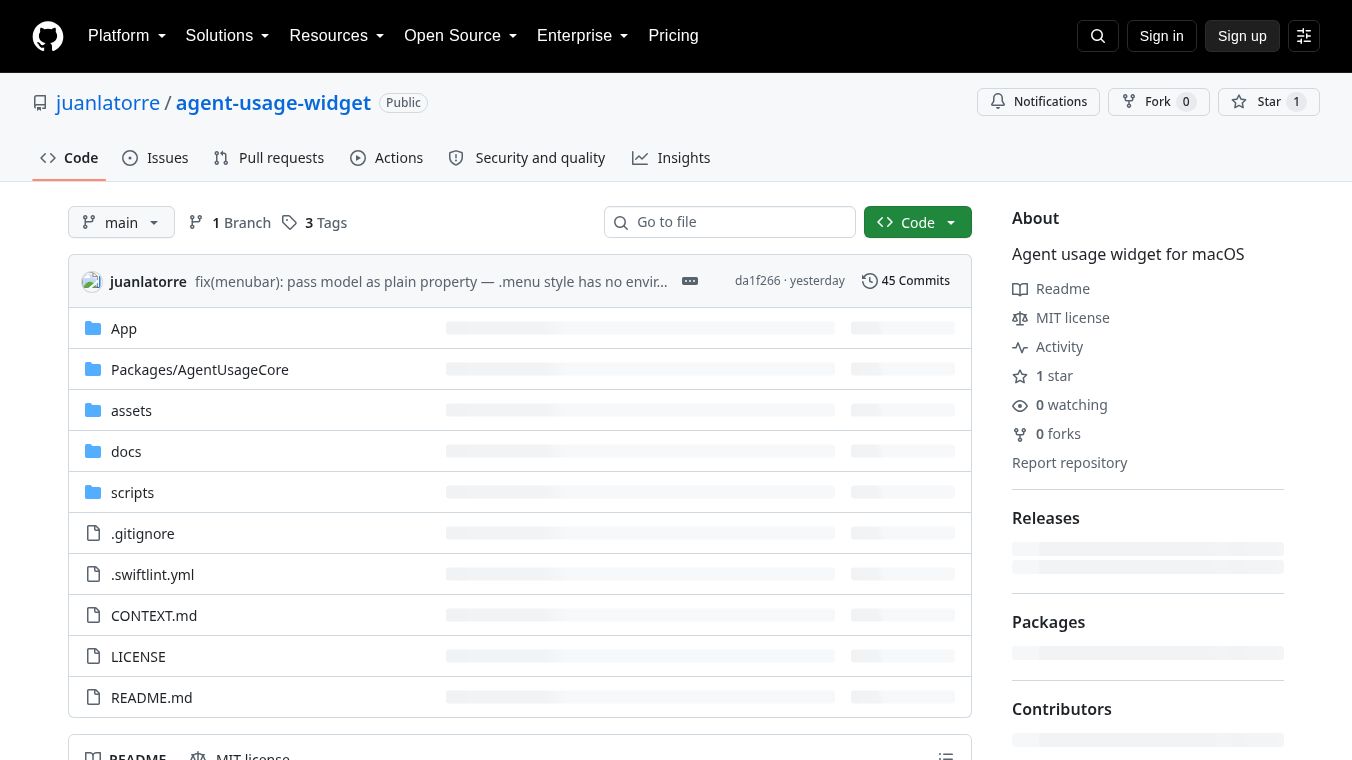1352x760 pixels.
Task: Open appearance settings icon in header
Action: pos(1304,36)
